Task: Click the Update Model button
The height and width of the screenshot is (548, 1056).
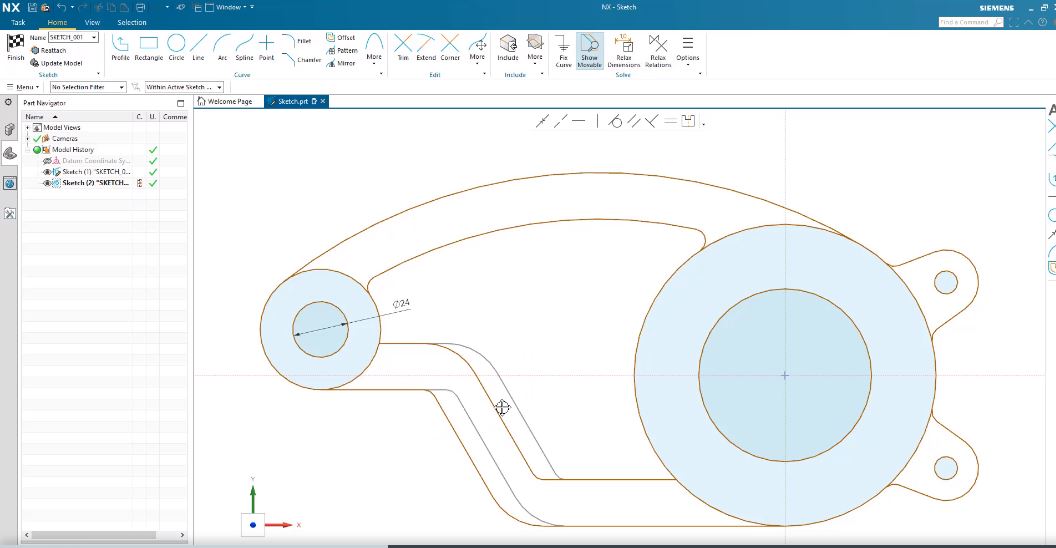Action: pyautogui.click(x=56, y=63)
